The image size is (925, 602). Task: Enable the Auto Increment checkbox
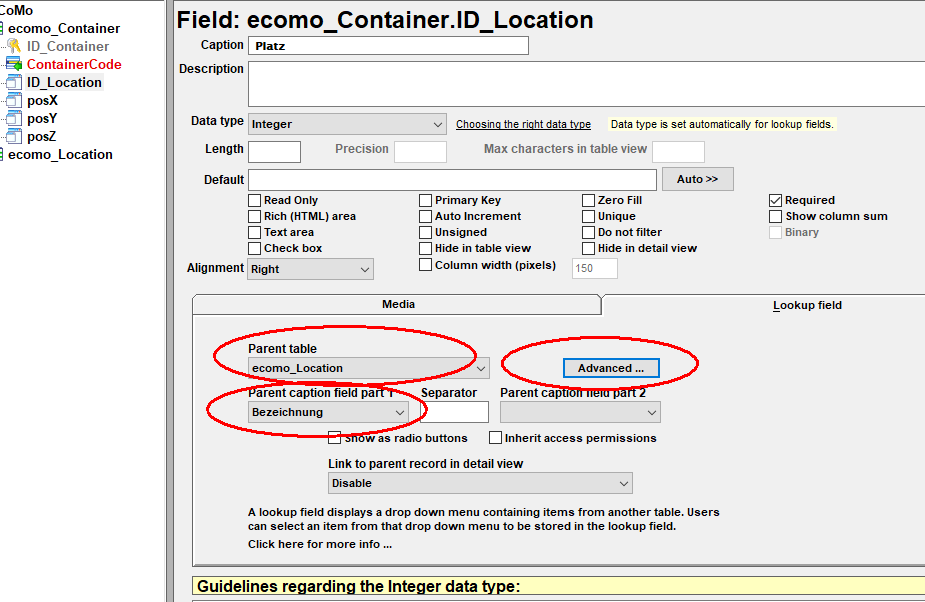click(x=425, y=217)
